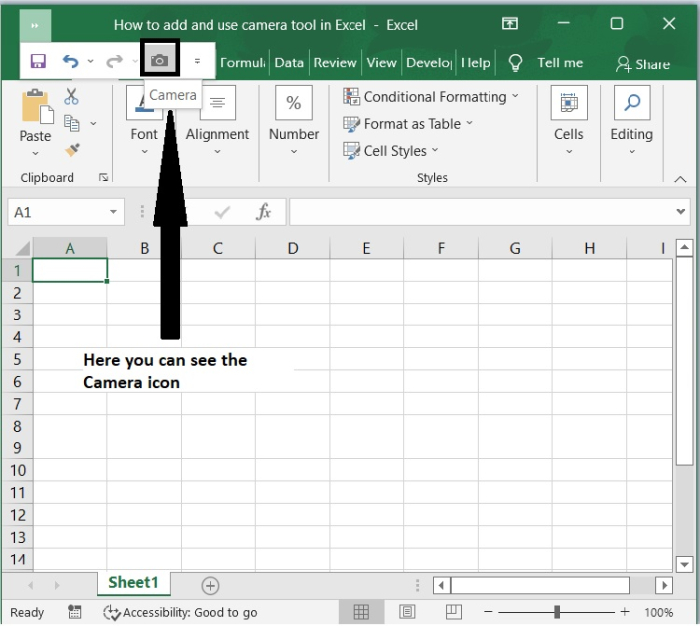Select cell A1
This screenshot has width=700, height=626.
pos(70,270)
